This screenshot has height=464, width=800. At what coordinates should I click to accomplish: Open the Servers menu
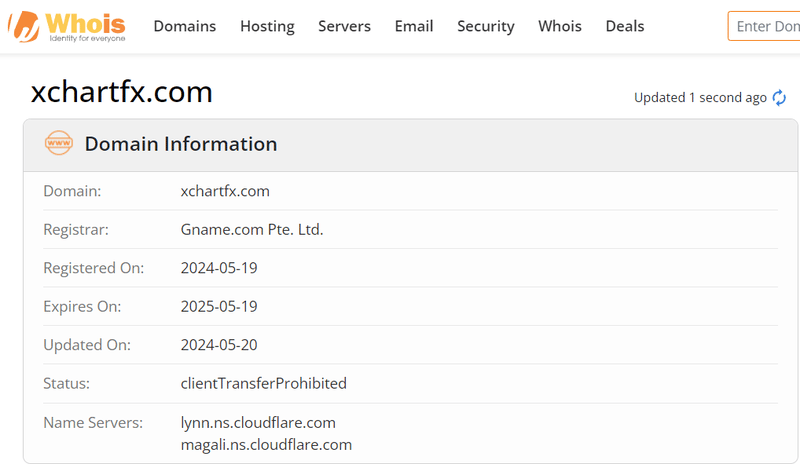pos(344,26)
